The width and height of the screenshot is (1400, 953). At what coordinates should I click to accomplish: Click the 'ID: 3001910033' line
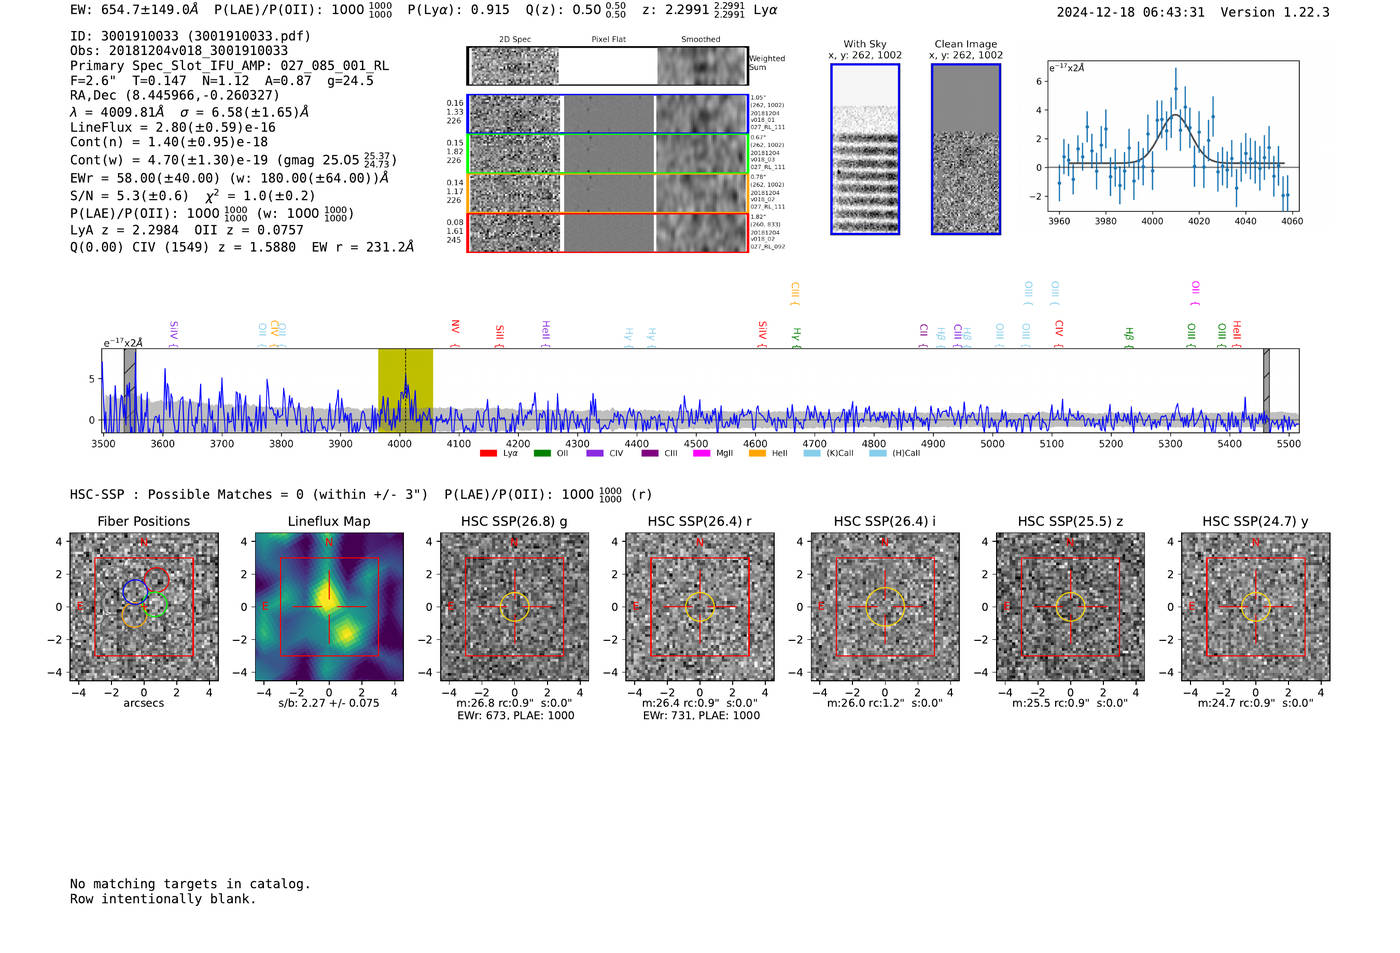(190, 36)
